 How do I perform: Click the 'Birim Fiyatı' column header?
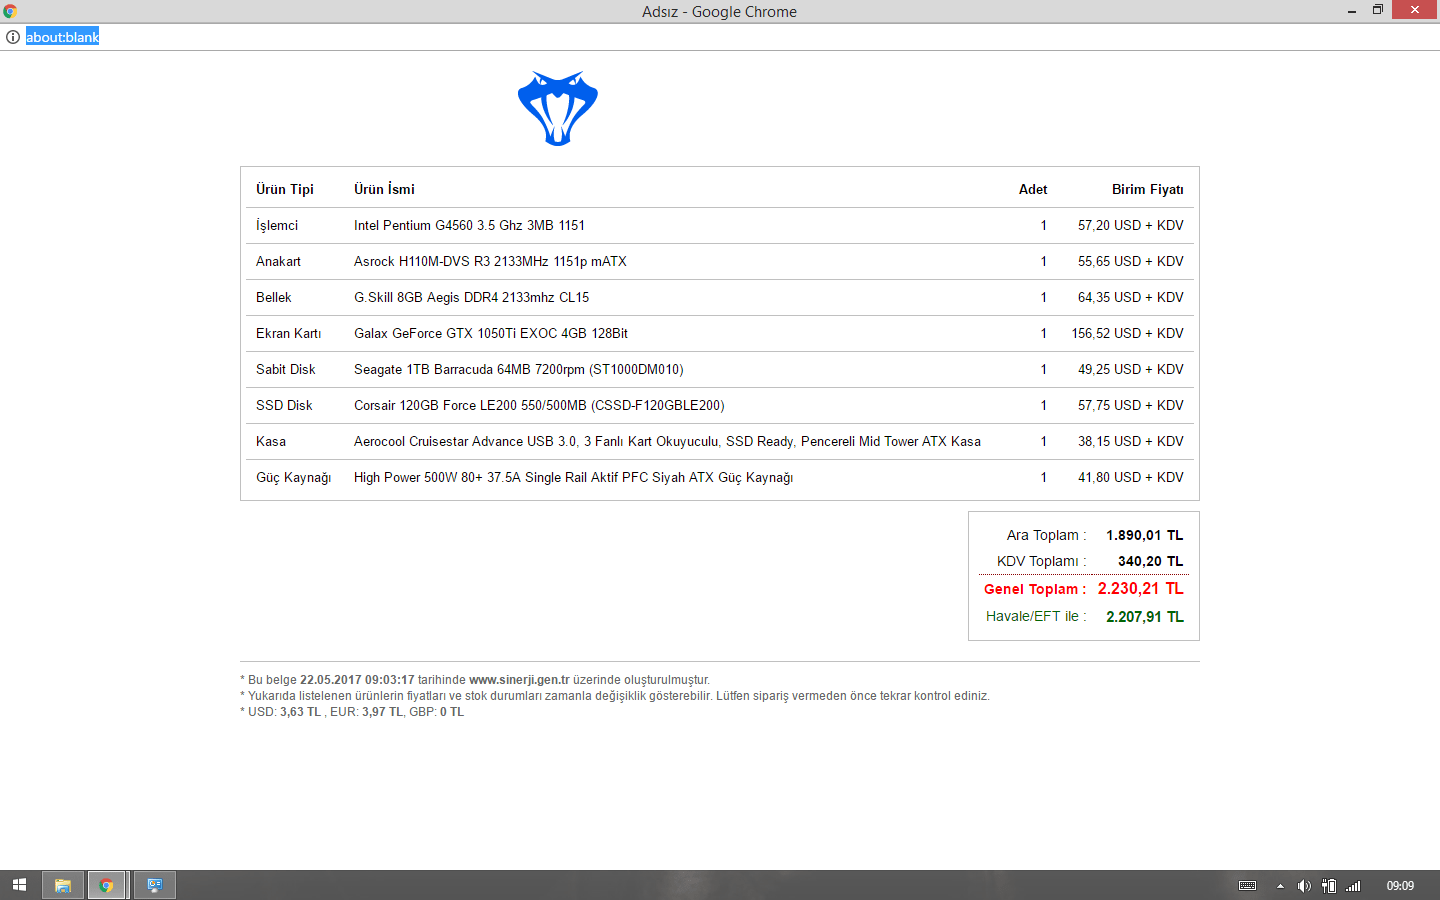pyautogui.click(x=1148, y=189)
